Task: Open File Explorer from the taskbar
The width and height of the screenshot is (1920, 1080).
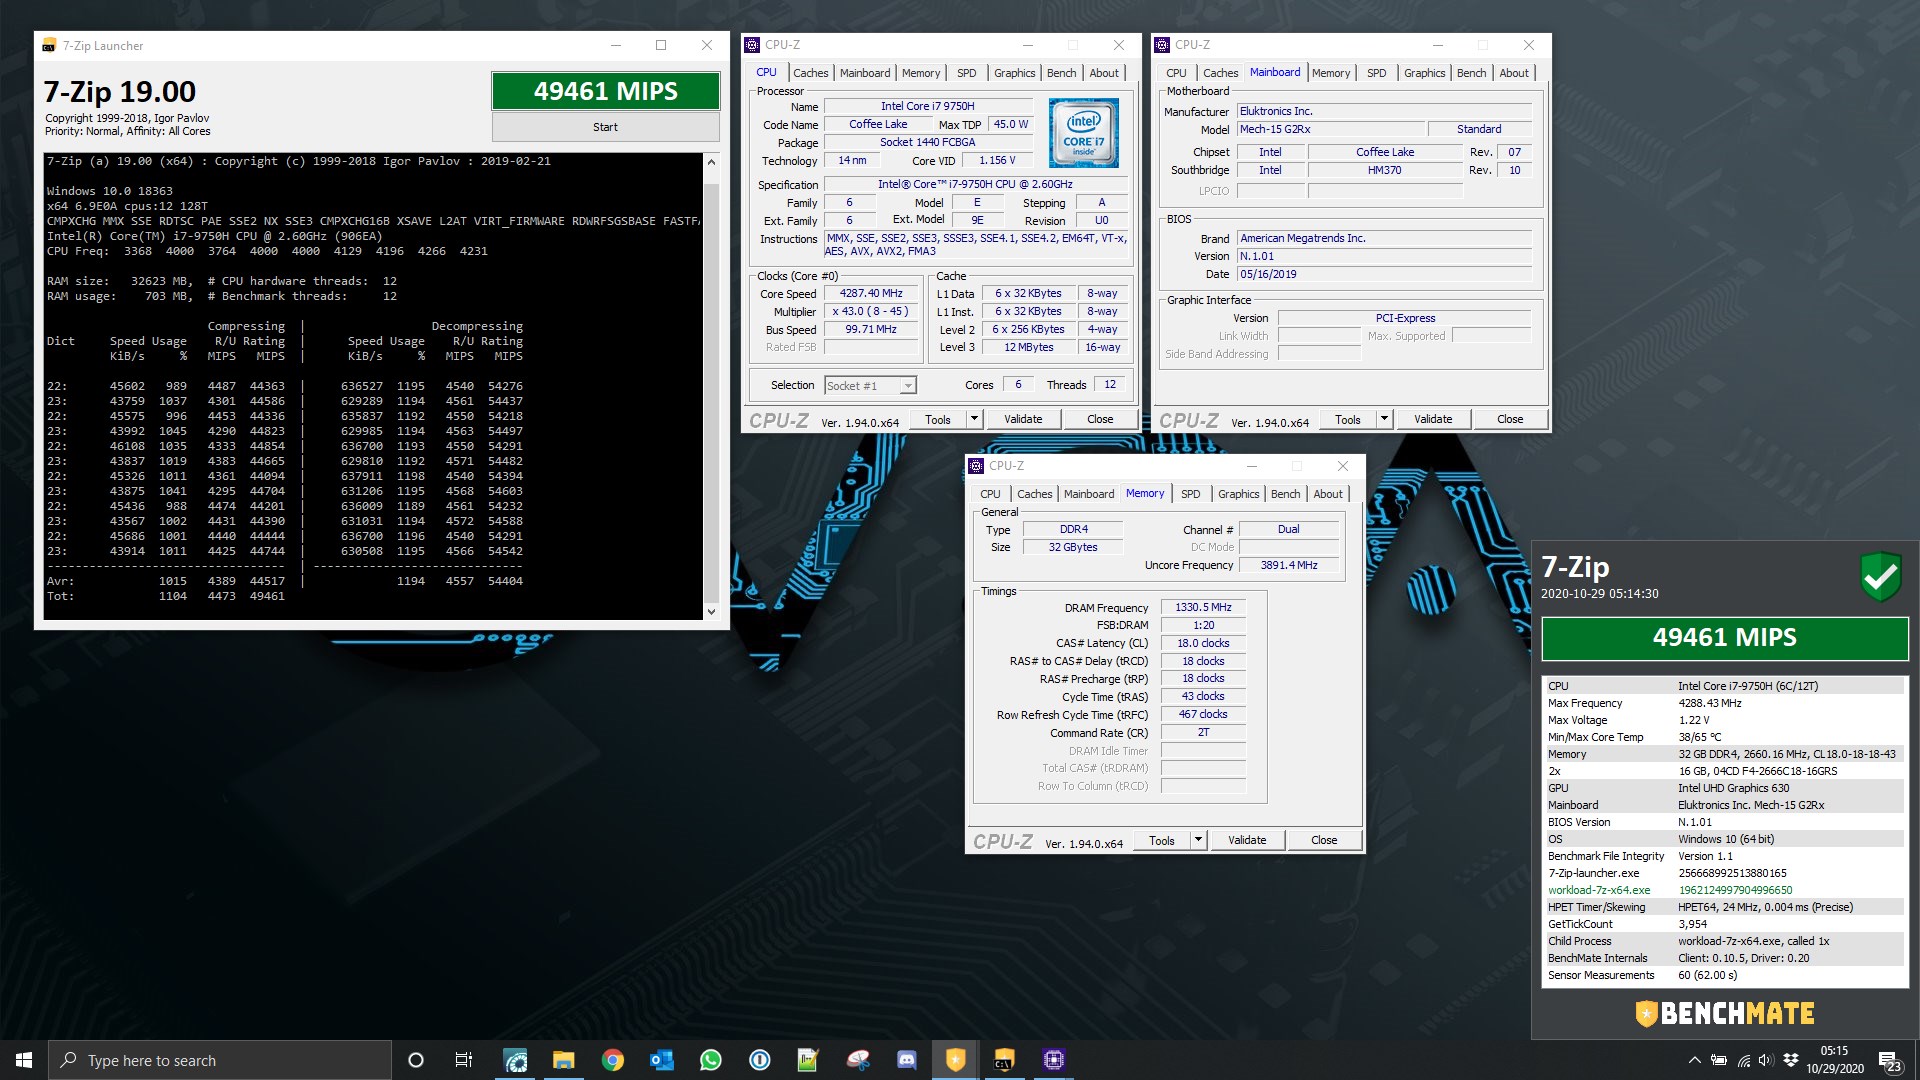Action: pos(564,1060)
